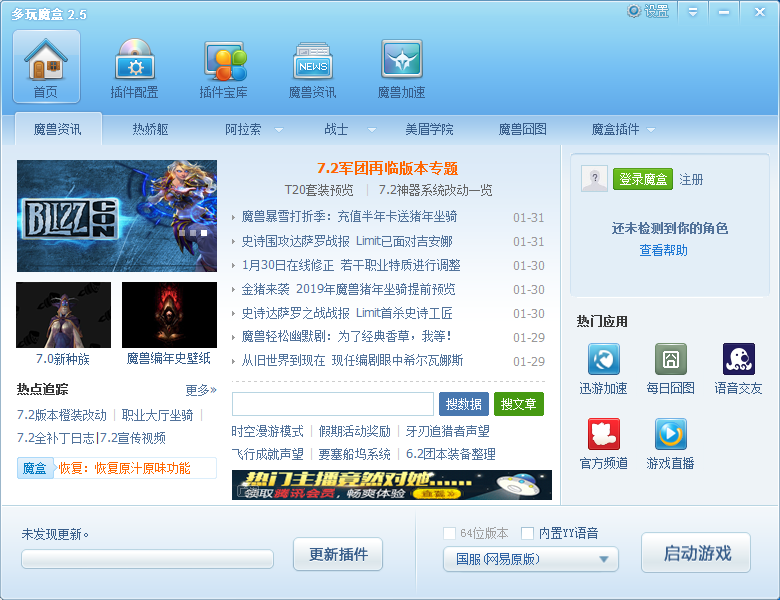Launch the 语音交友 app icon

coord(739,359)
